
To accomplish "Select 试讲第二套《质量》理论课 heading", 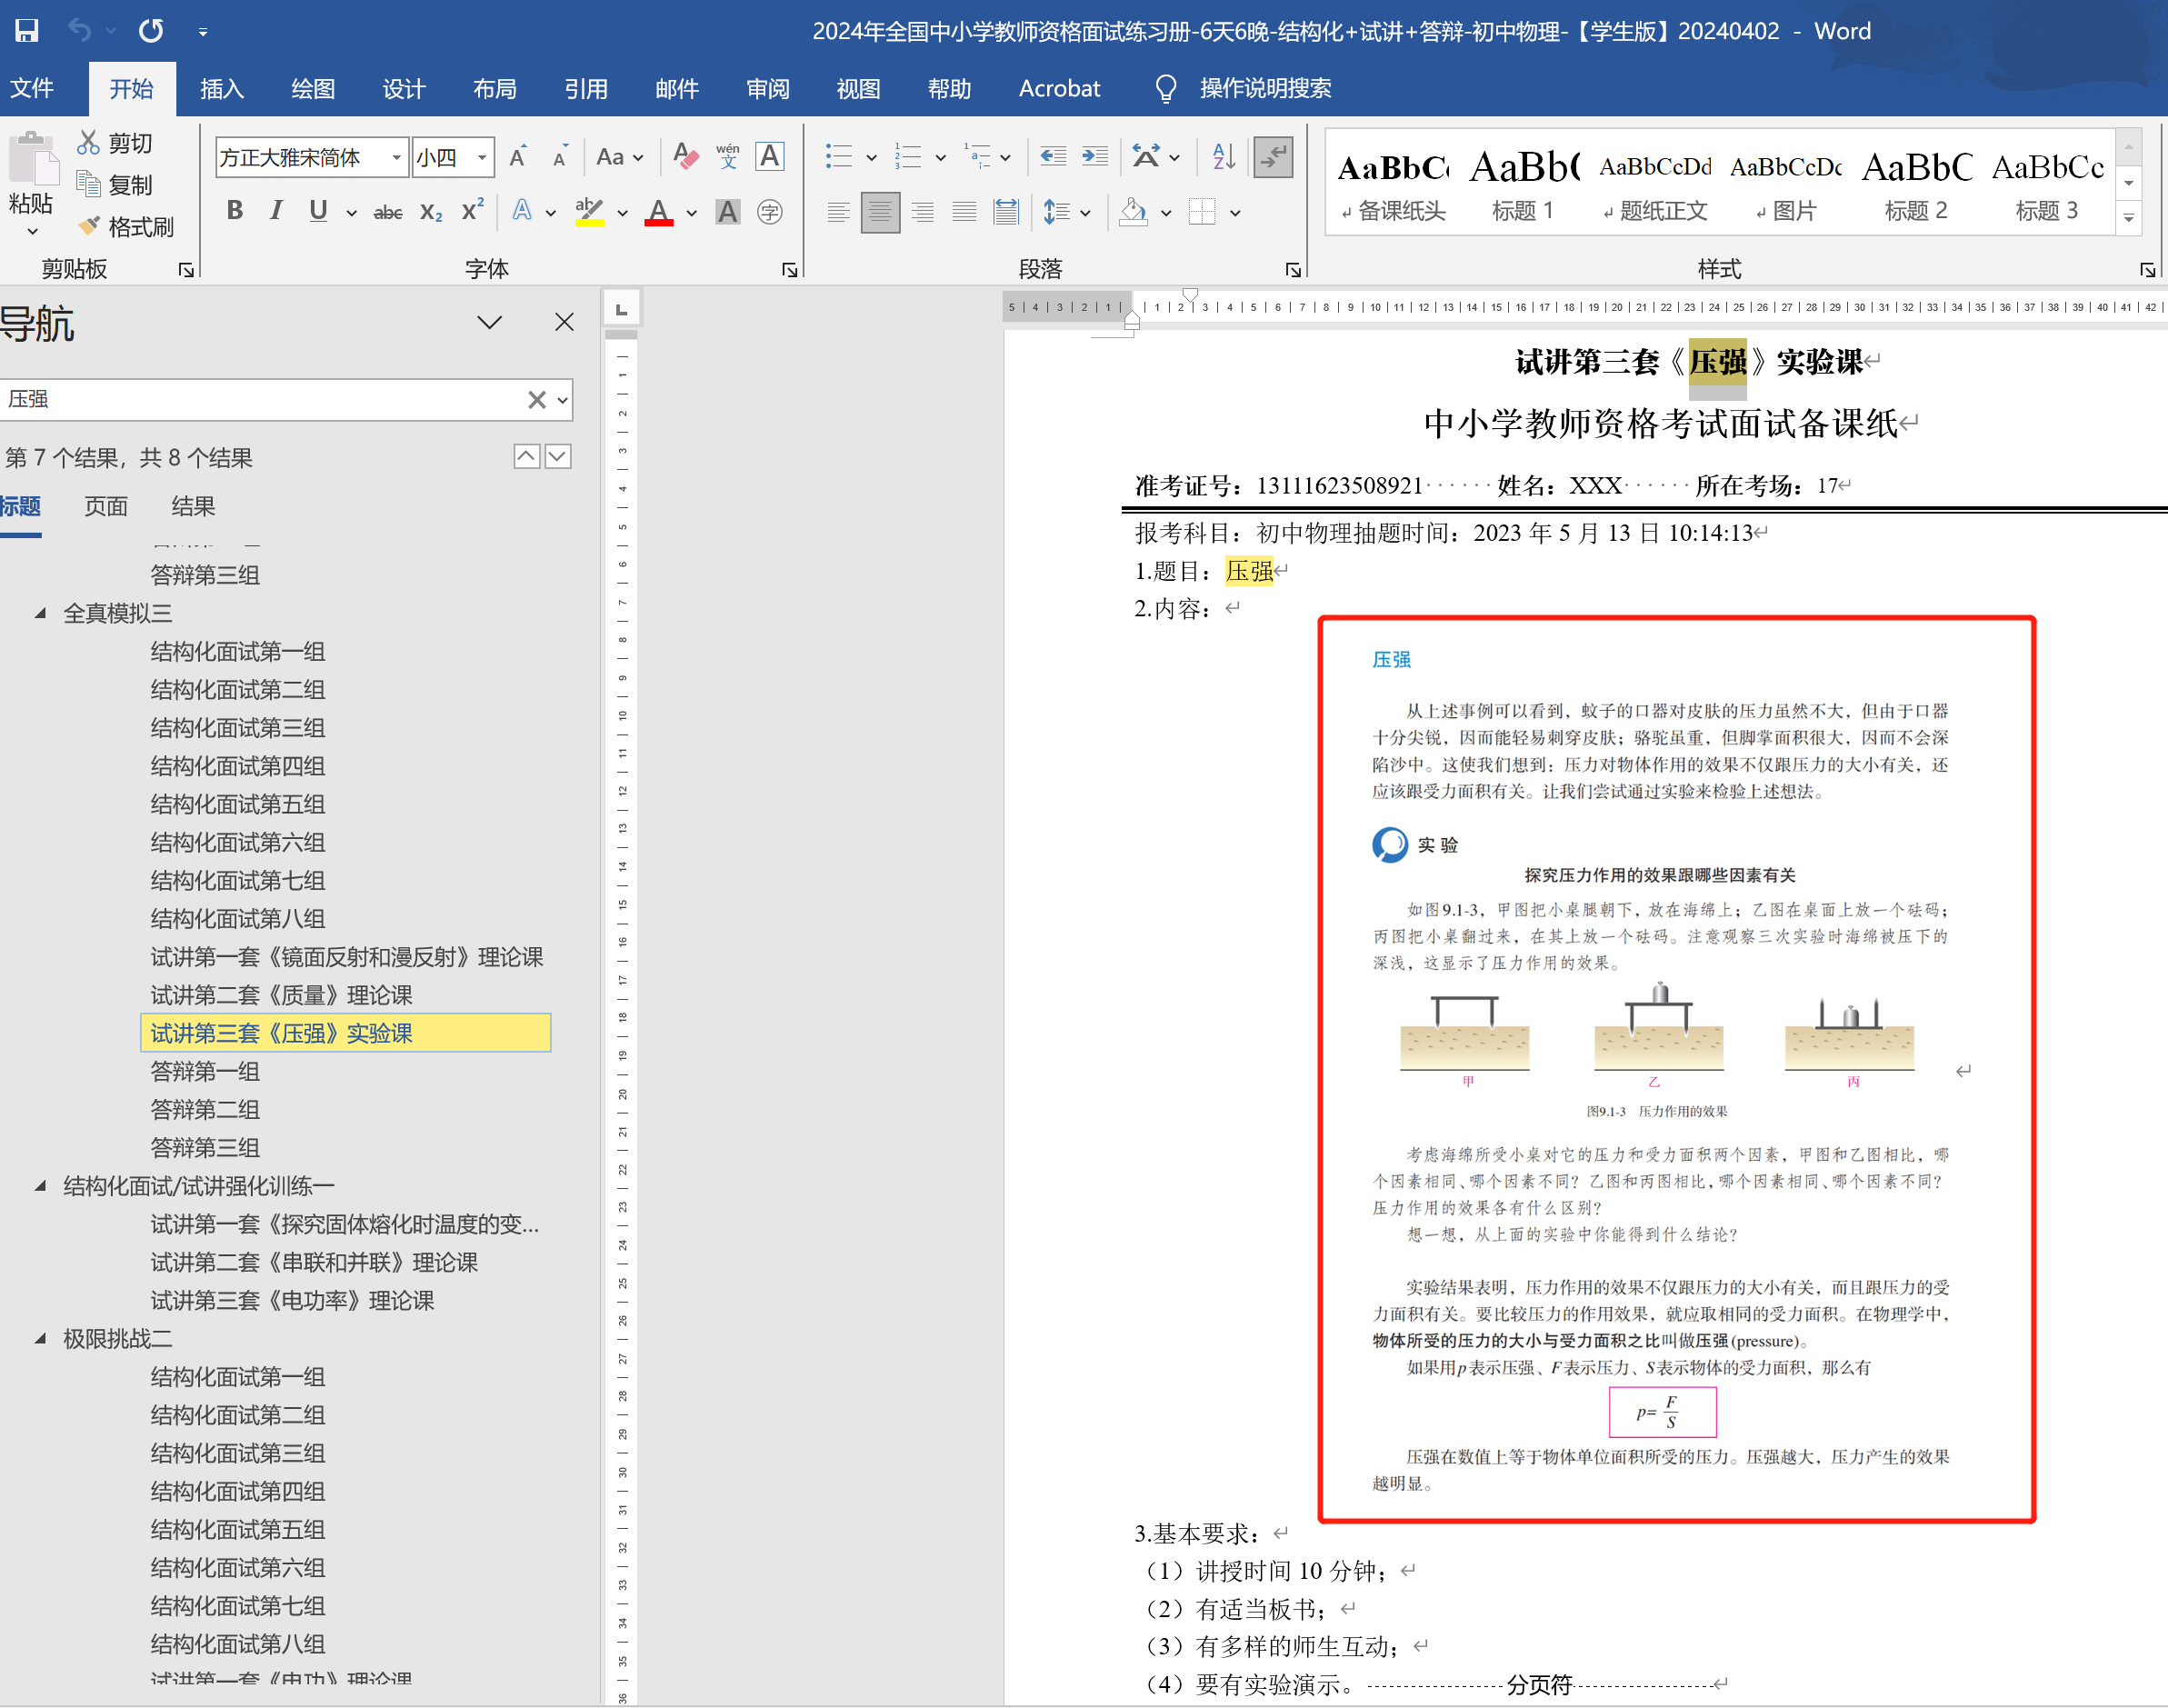I will click(281, 995).
